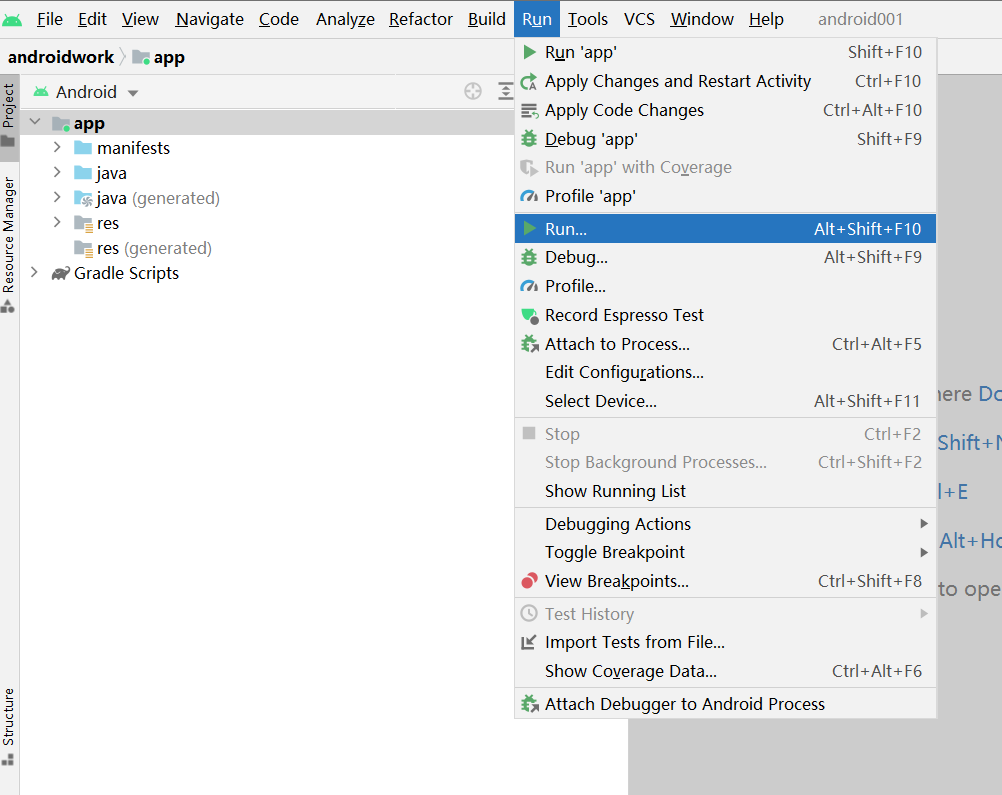This screenshot has width=1002, height=795.
Task: Open the Toggle Breakpoint submenu arrow
Action: tap(923, 552)
